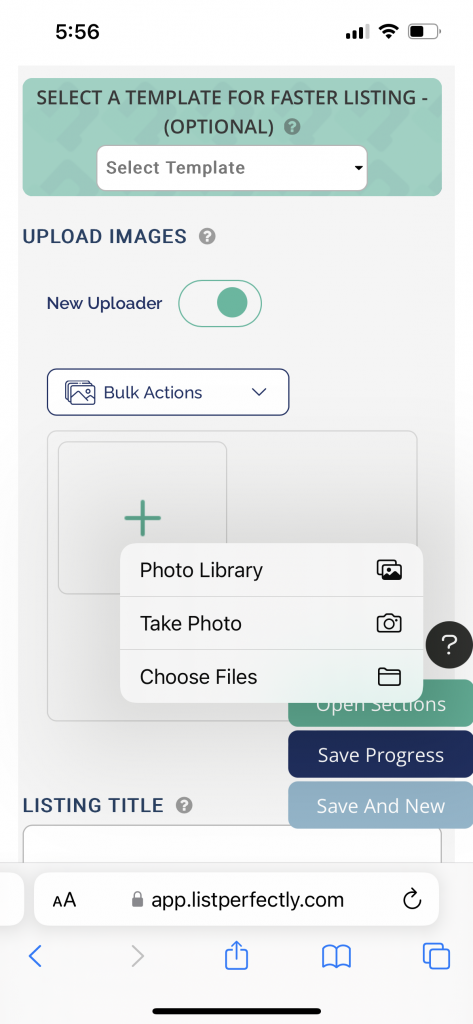
Task: Open the round black help bubble
Action: coord(449,645)
